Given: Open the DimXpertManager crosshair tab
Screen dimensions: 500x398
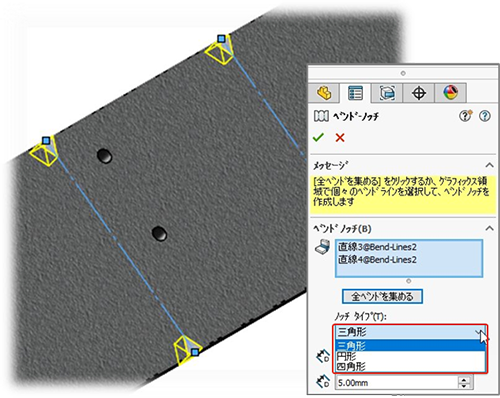Looking at the screenshot, I should [x=419, y=93].
